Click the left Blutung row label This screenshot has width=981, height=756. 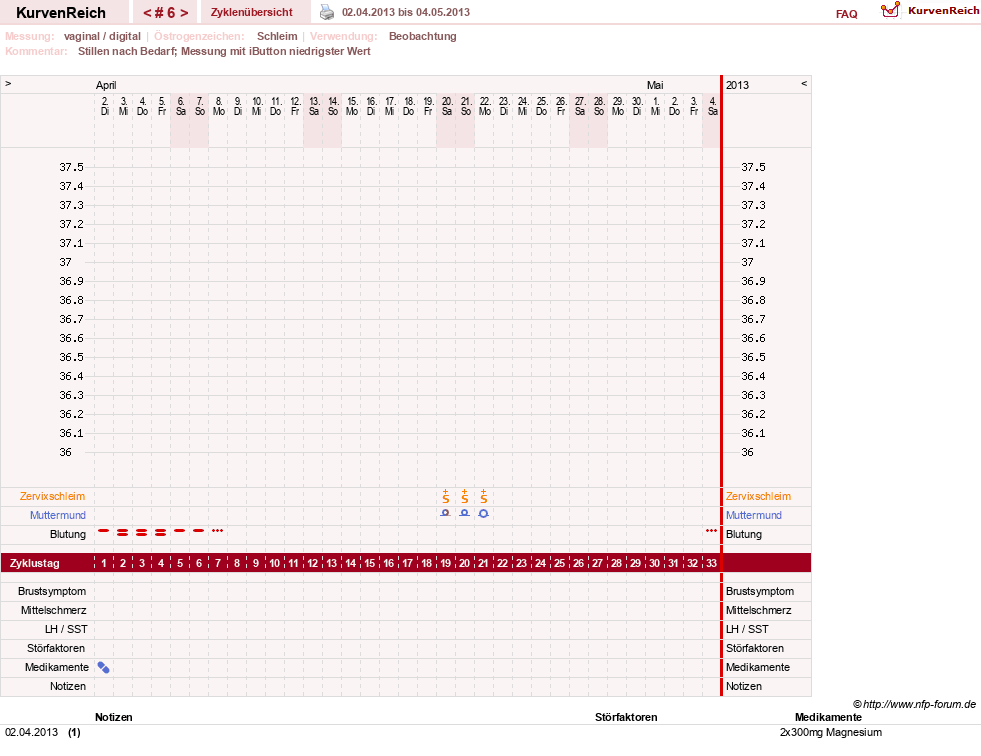68,534
